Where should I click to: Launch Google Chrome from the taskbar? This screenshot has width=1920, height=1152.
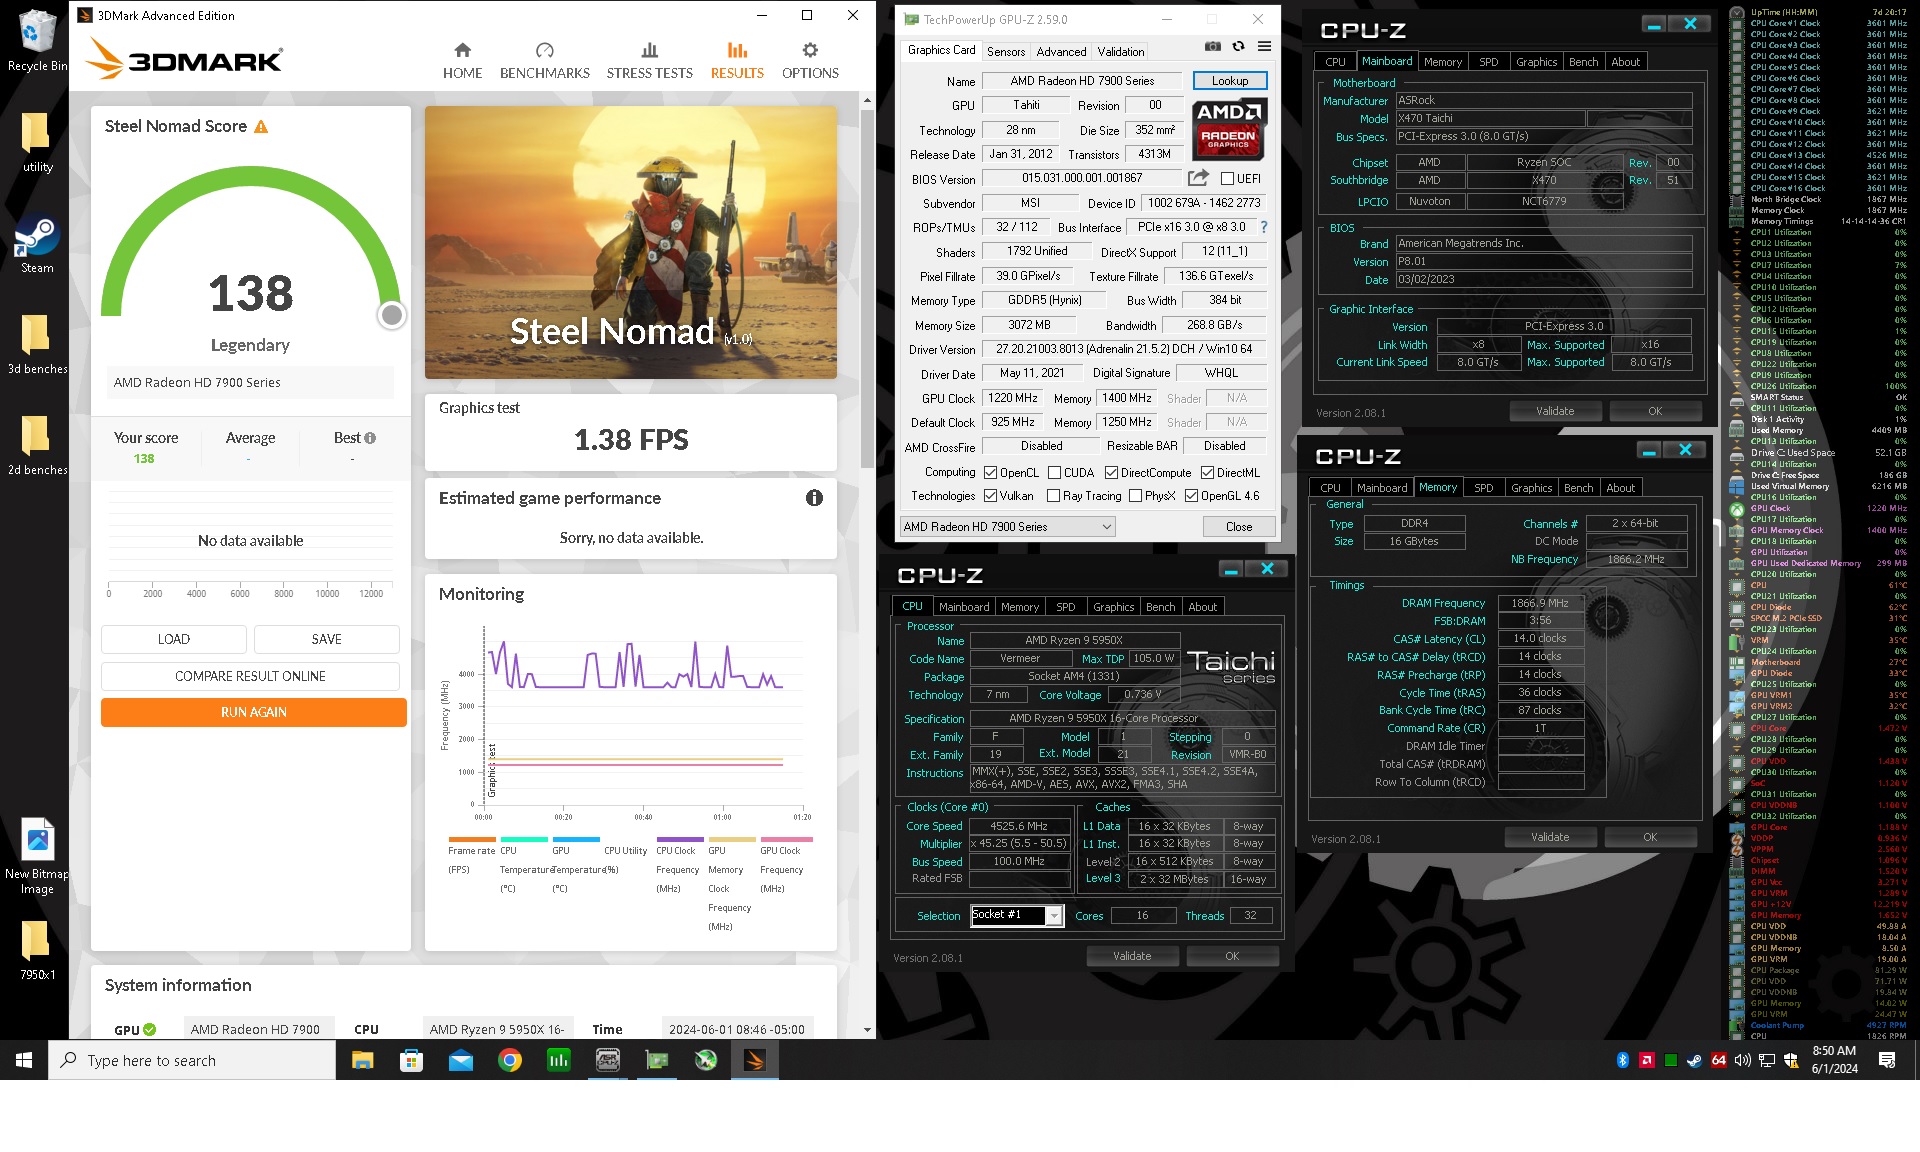click(x=509, y=1060)
